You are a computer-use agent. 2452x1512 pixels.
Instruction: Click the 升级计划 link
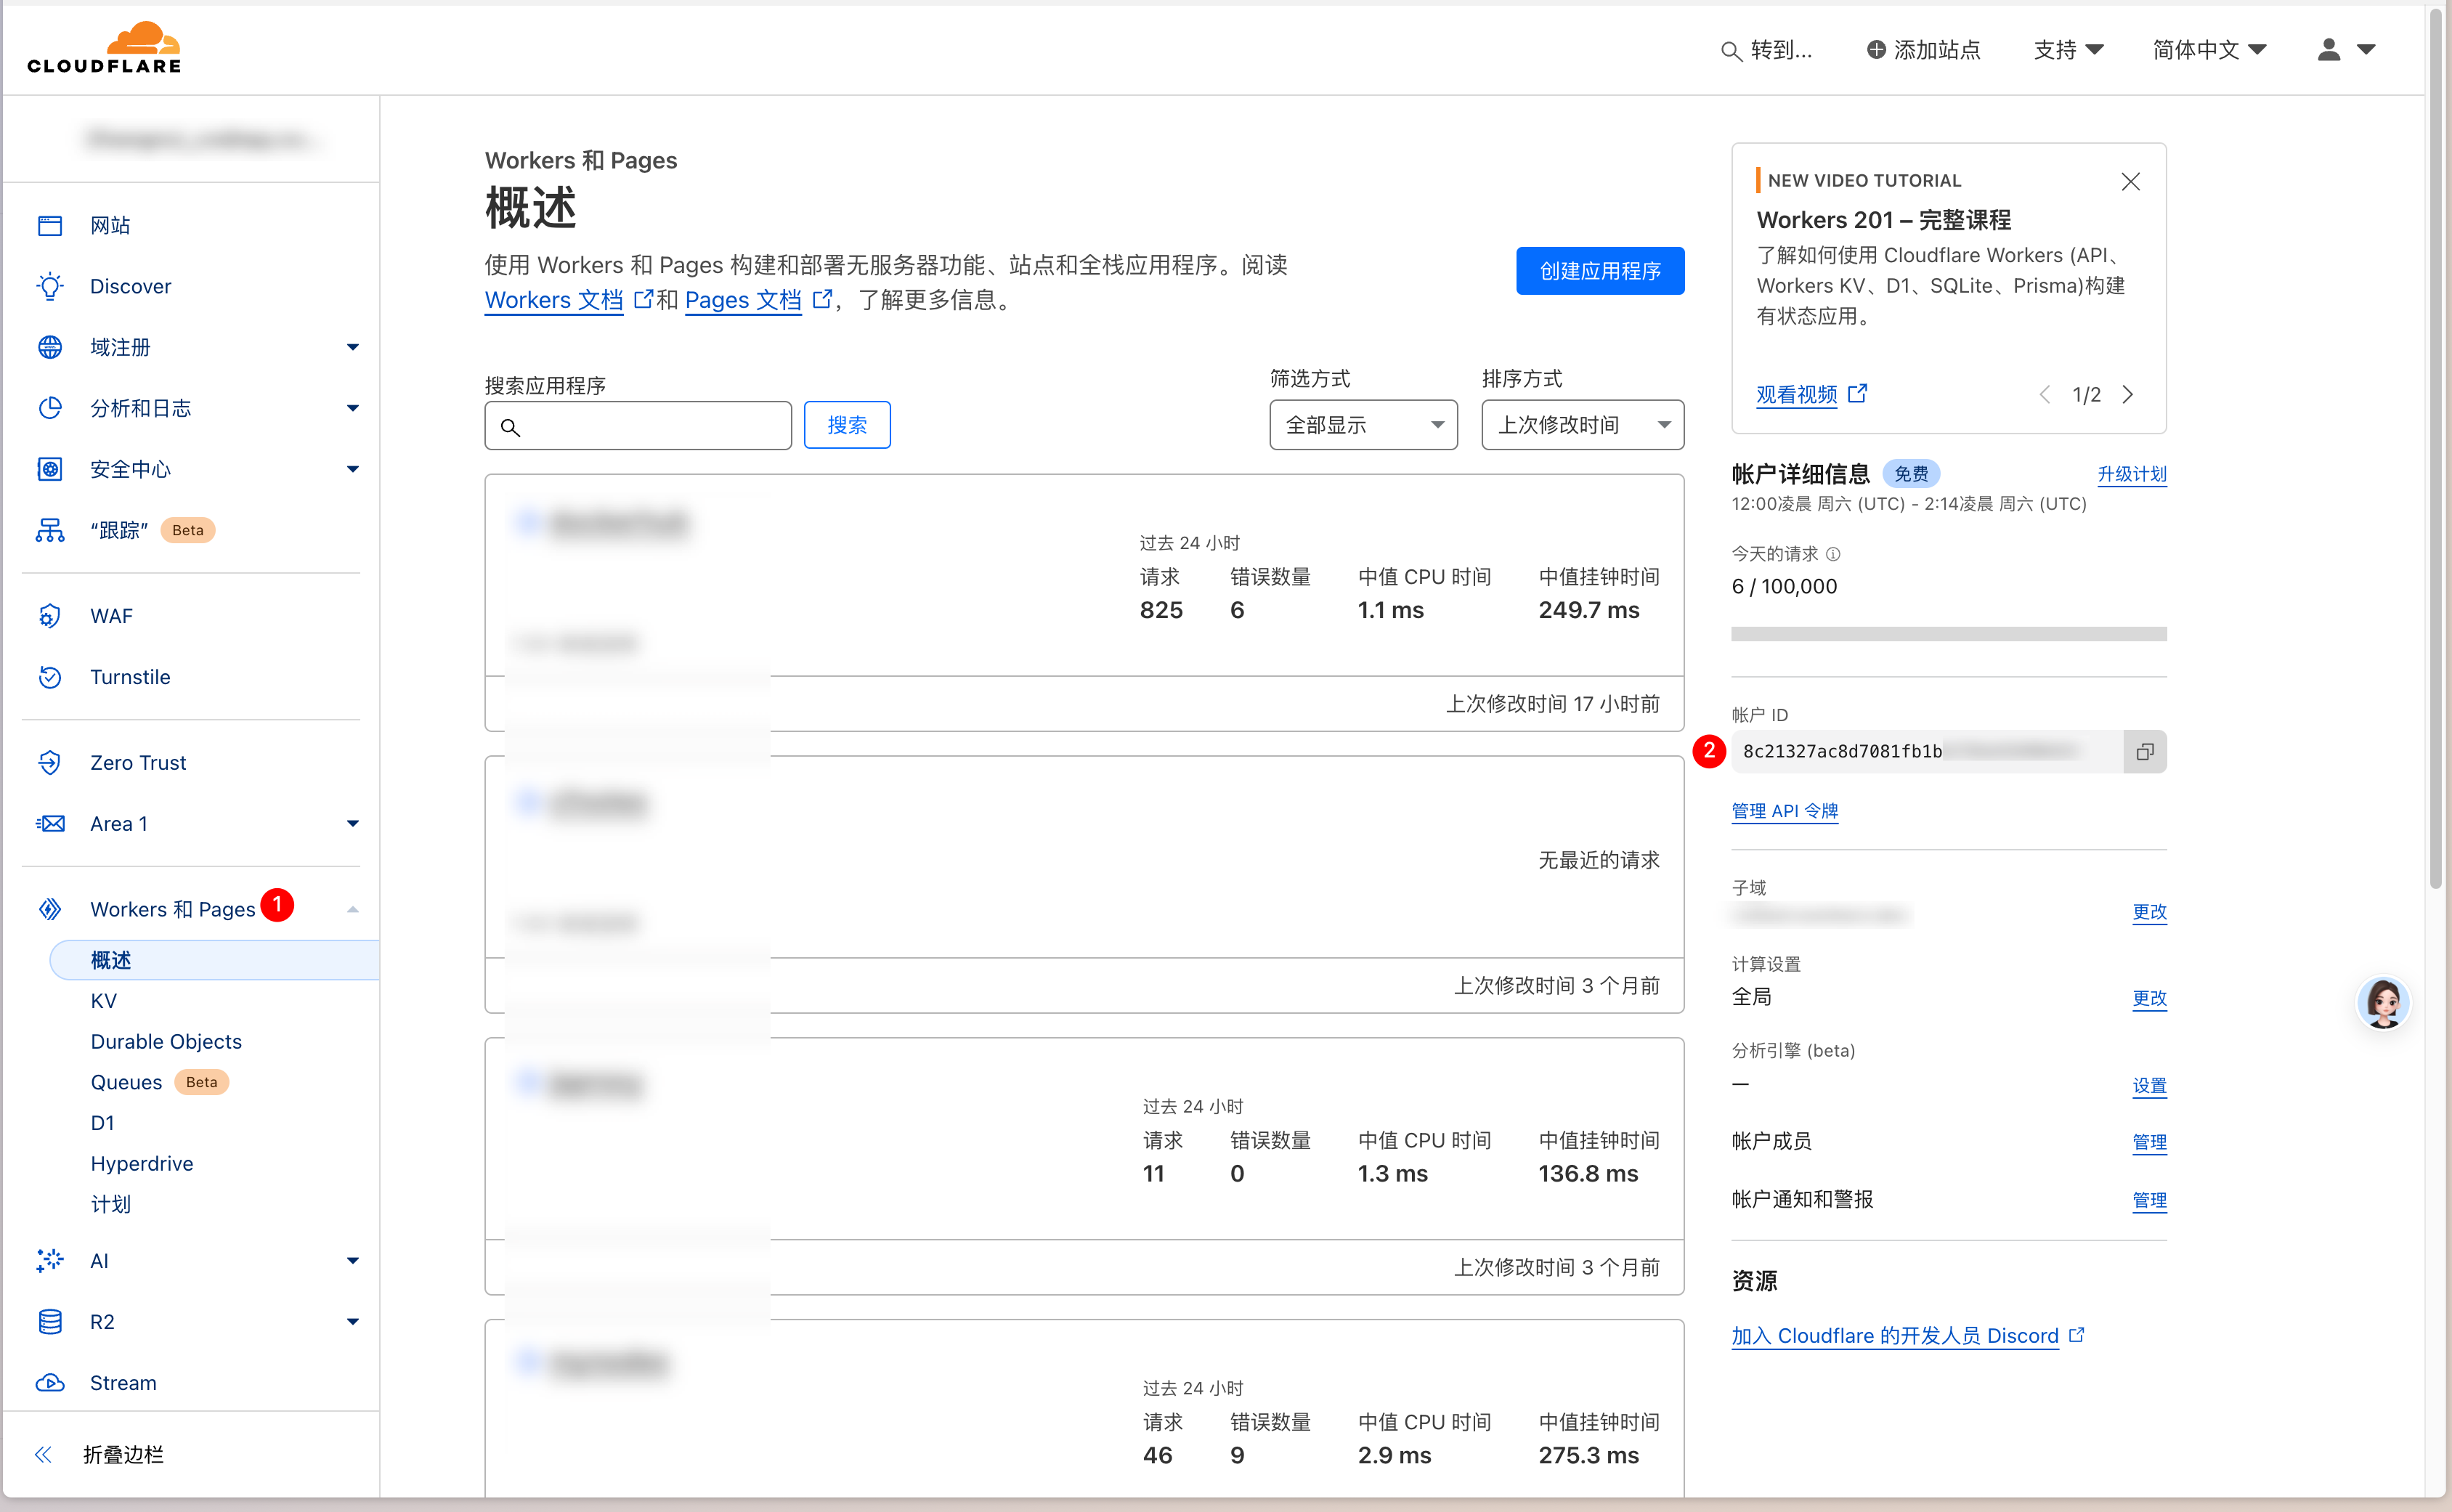tap(2132, 474)
